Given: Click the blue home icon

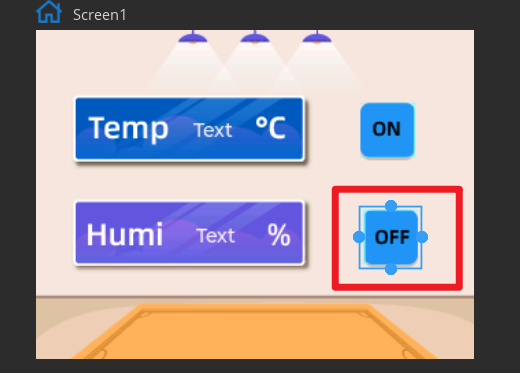Looking at the screenshot, I should click(49, 12).
